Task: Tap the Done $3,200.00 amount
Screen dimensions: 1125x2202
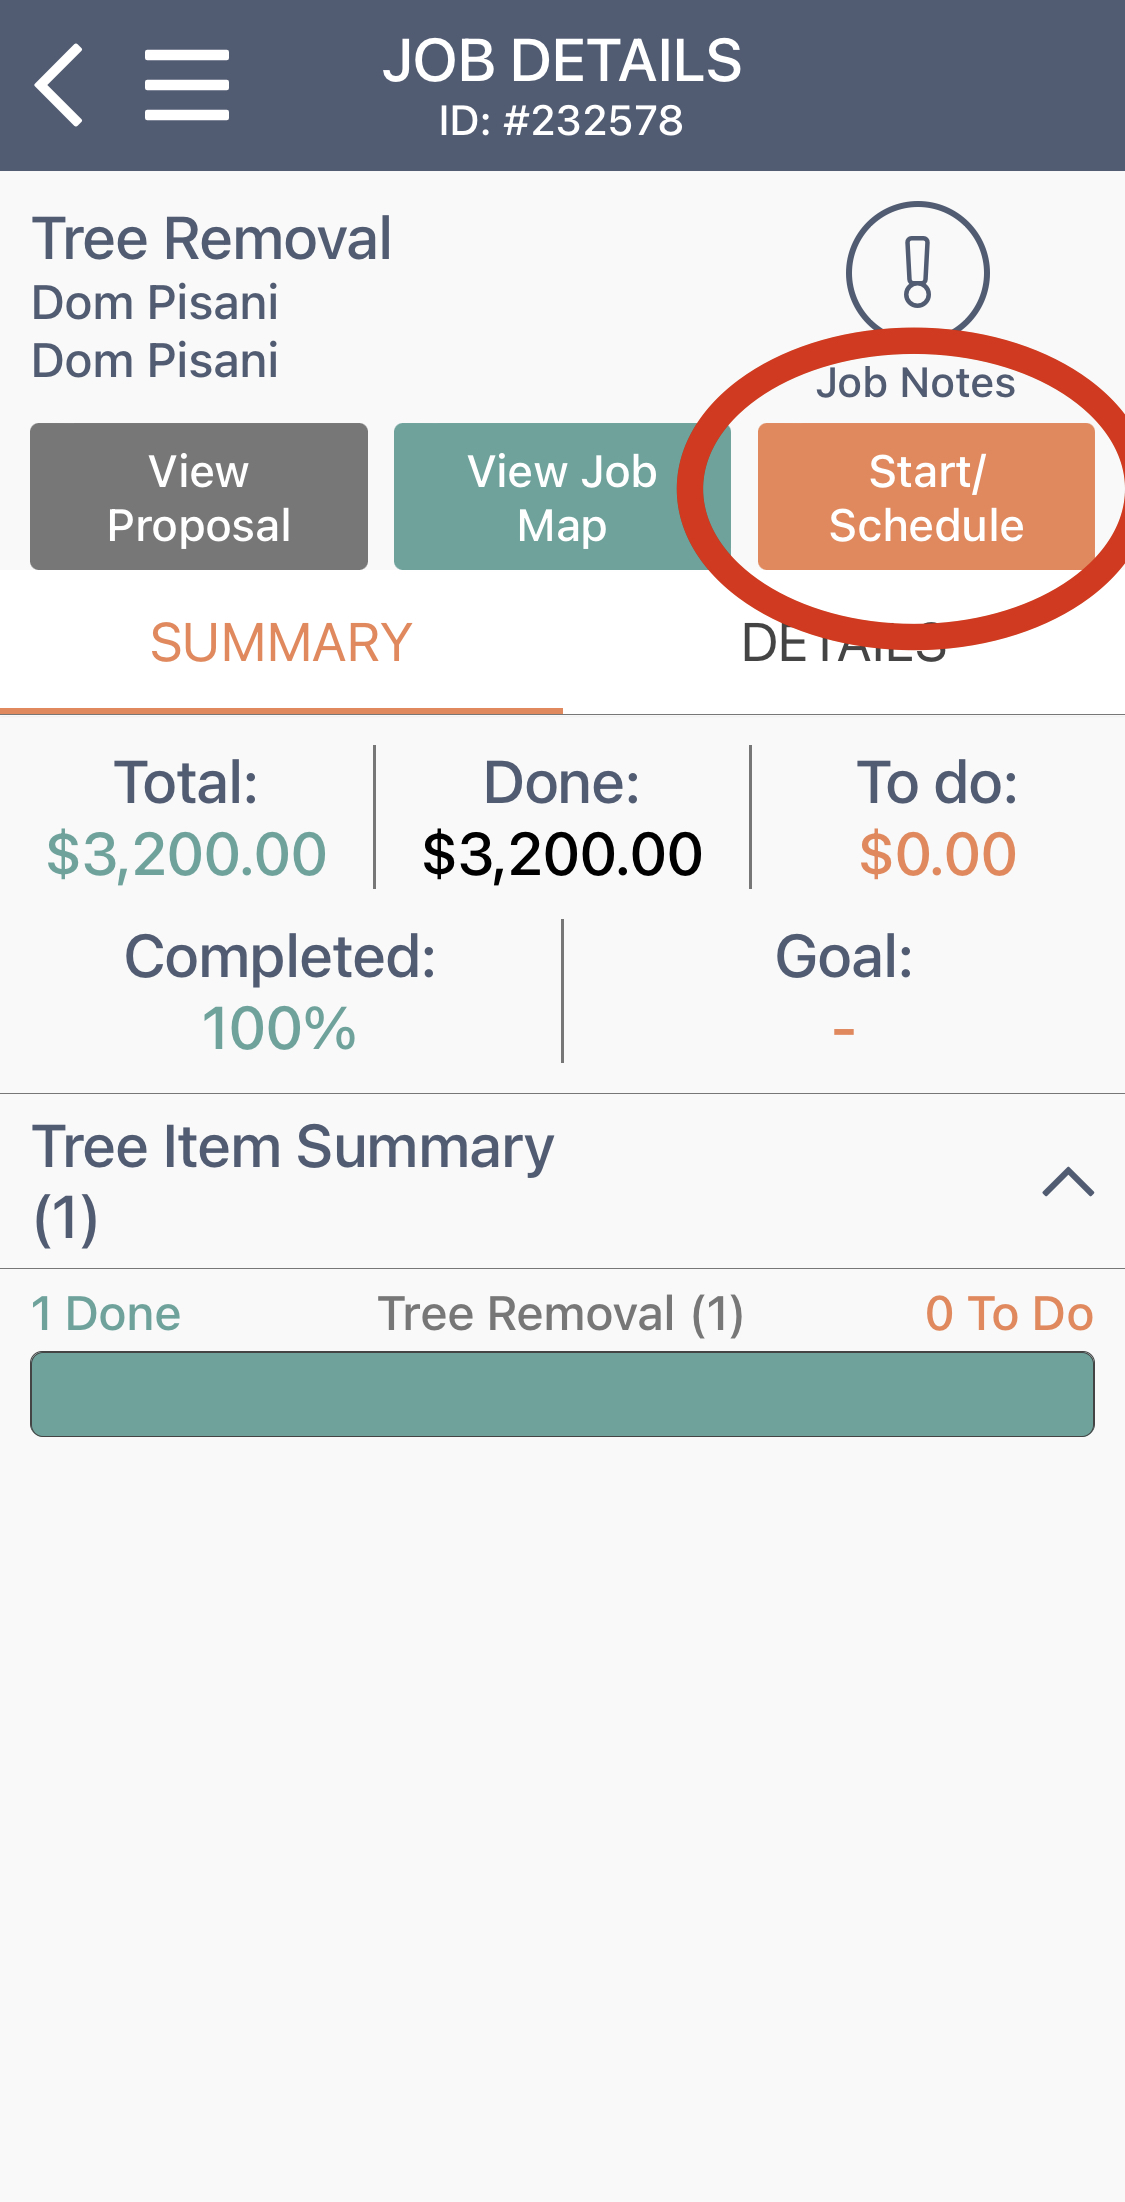Action: 562,855
